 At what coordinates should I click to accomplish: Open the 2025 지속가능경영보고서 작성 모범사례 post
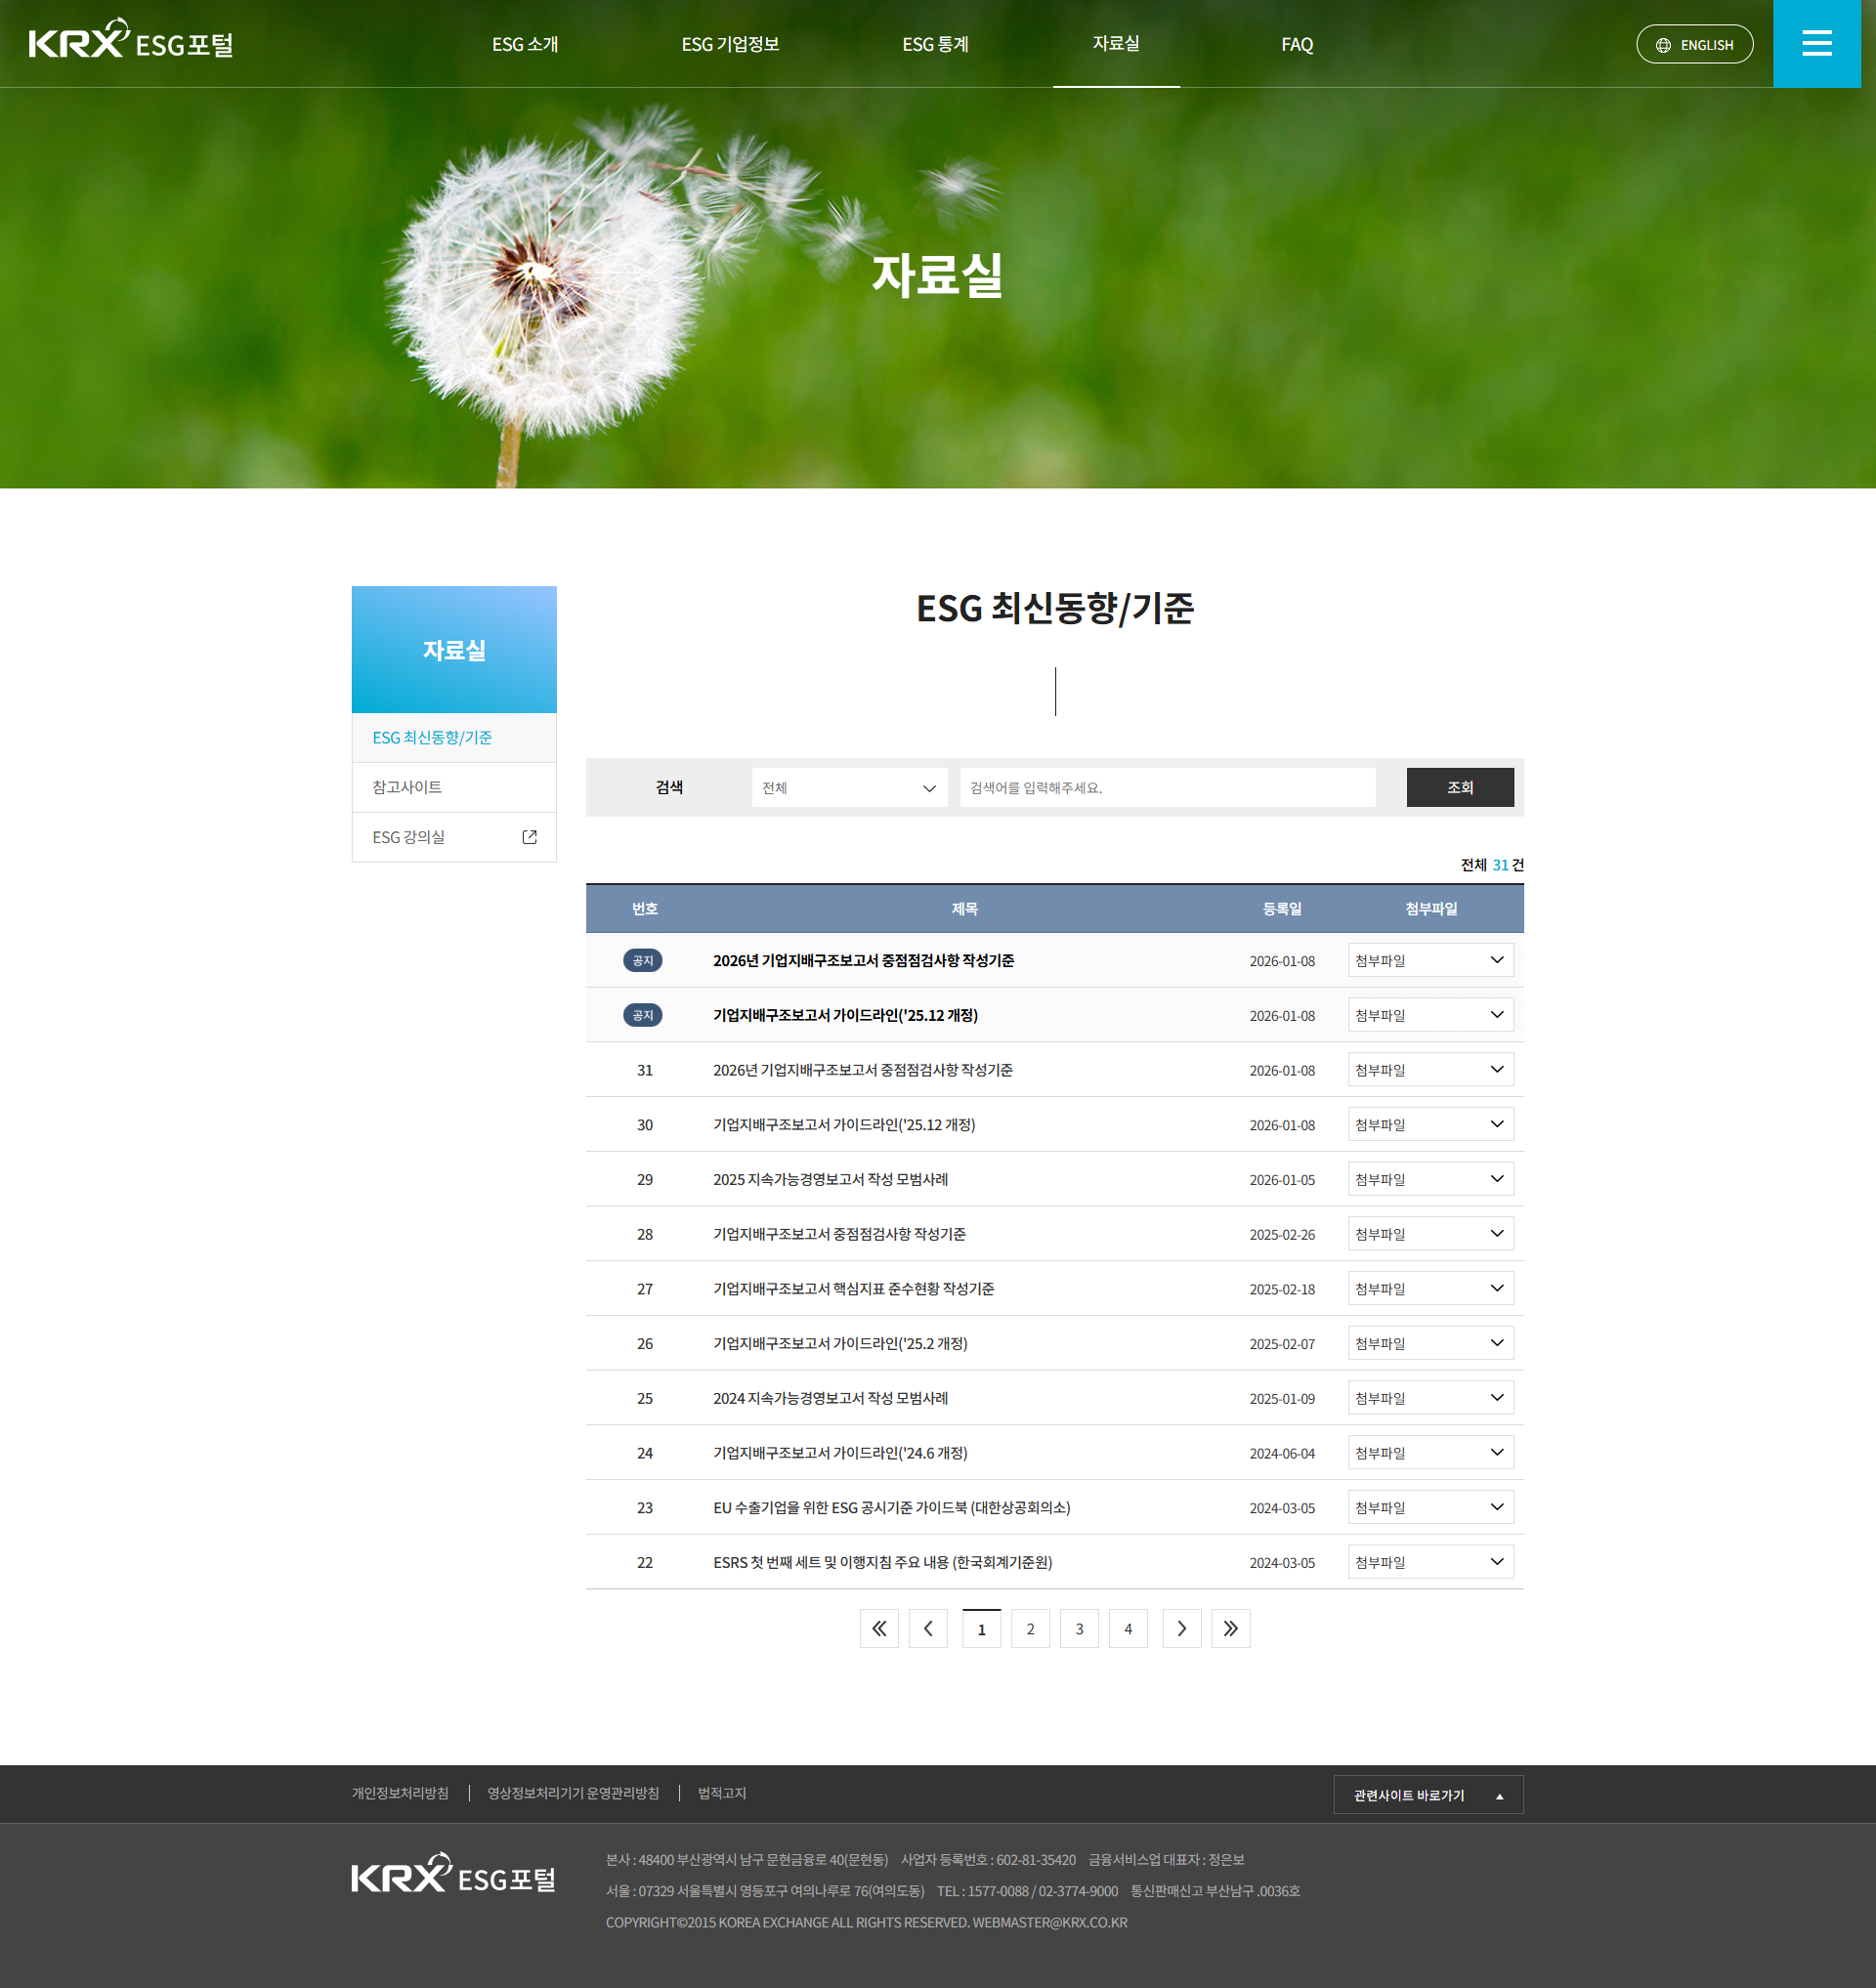[830, 1179]
